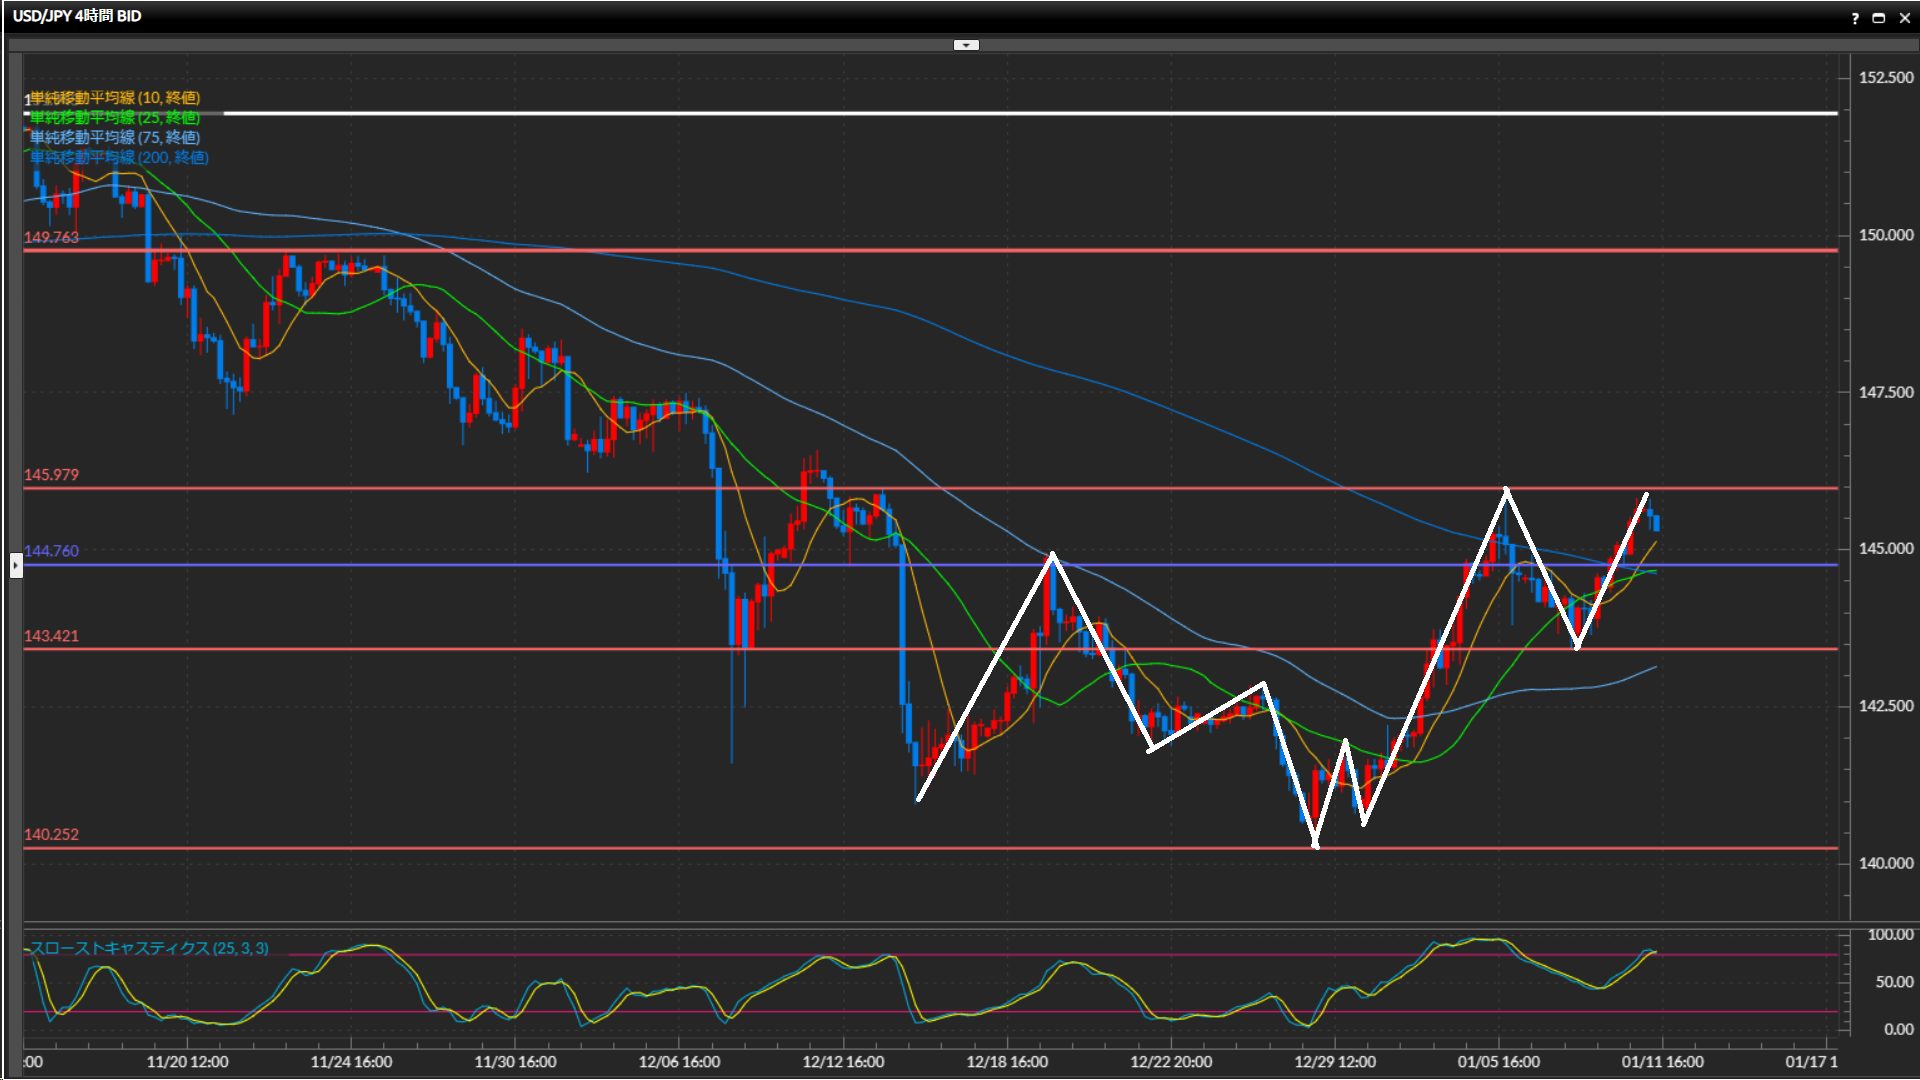
Task: Click the blue 144.760 horizontal line label
Action: pyautogui.click(x=51, y=551)
